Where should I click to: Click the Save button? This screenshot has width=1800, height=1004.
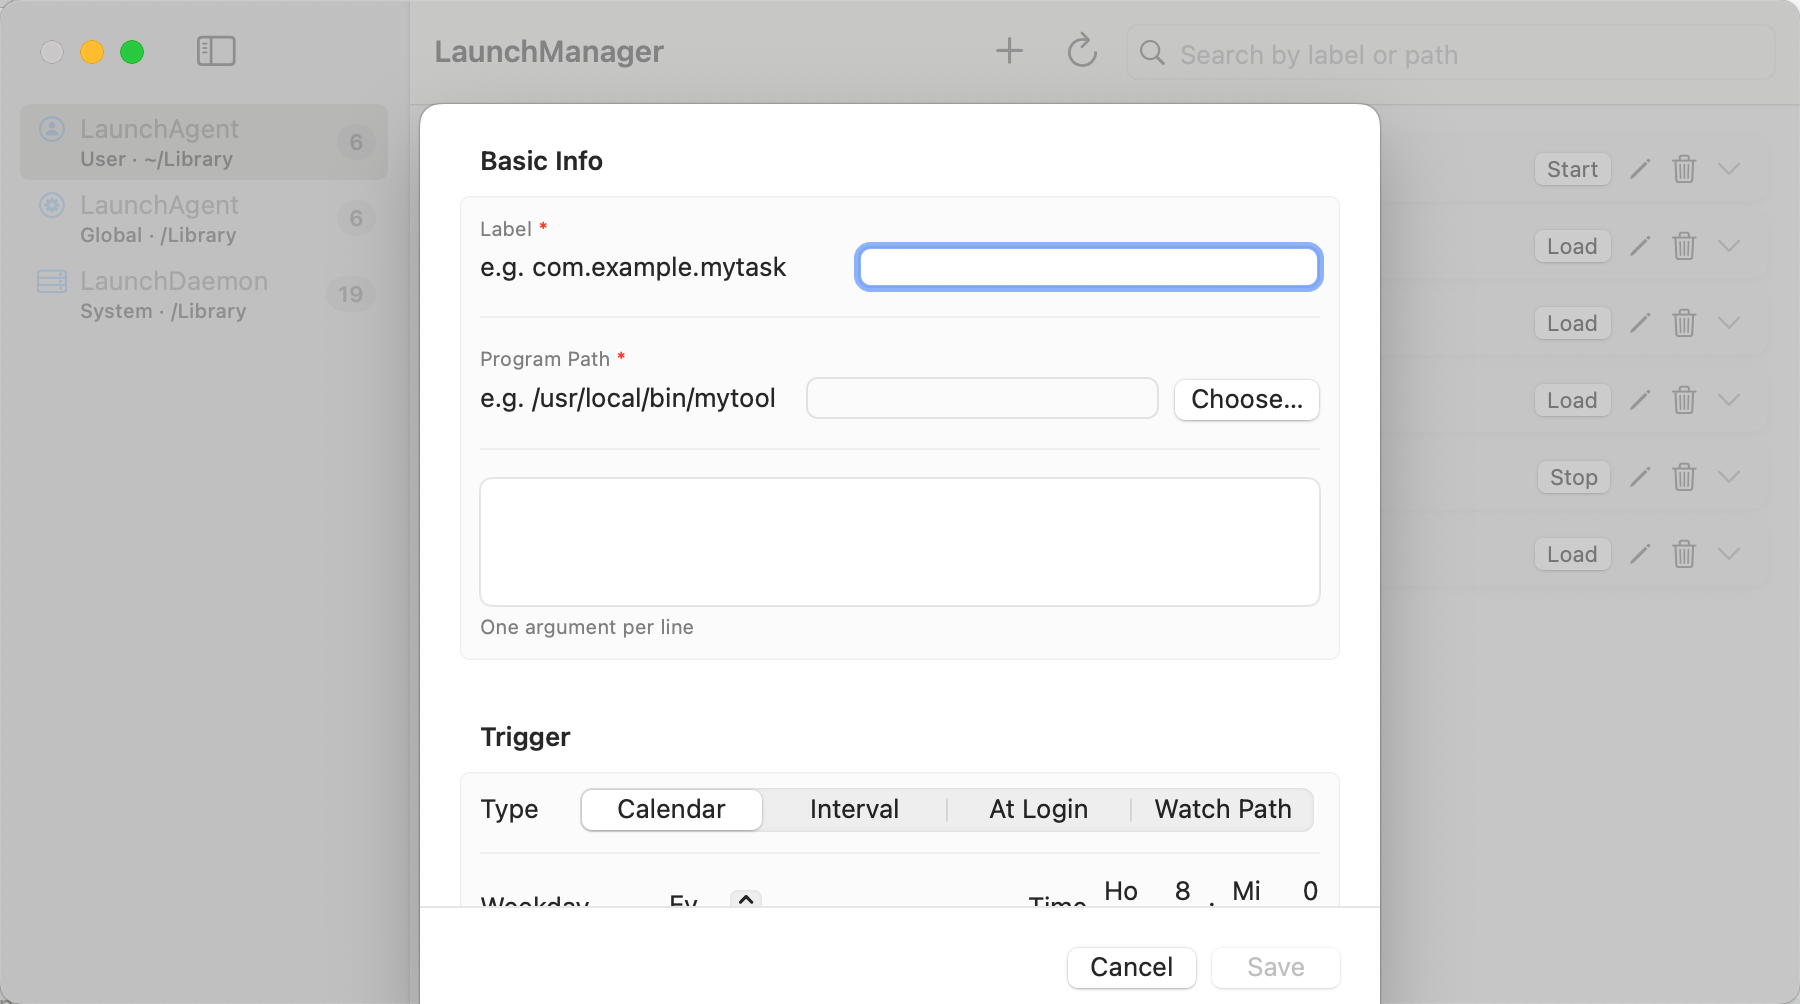tap(1275, 967)
